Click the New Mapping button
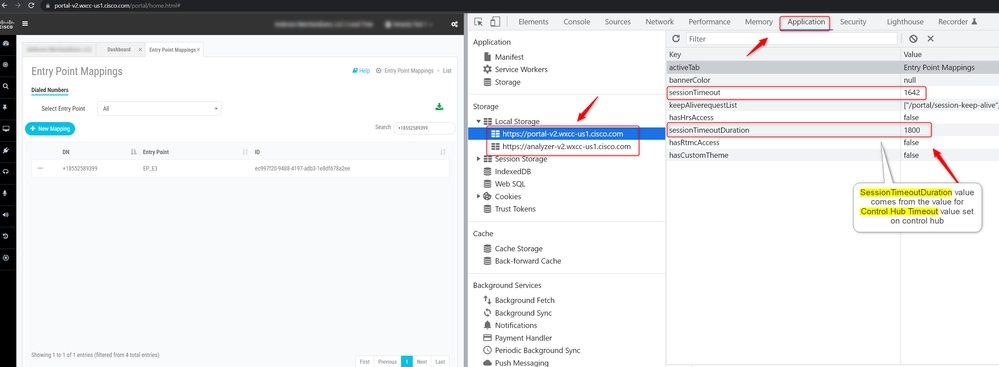This screenshot has width=999, height=367. [50, 129]
